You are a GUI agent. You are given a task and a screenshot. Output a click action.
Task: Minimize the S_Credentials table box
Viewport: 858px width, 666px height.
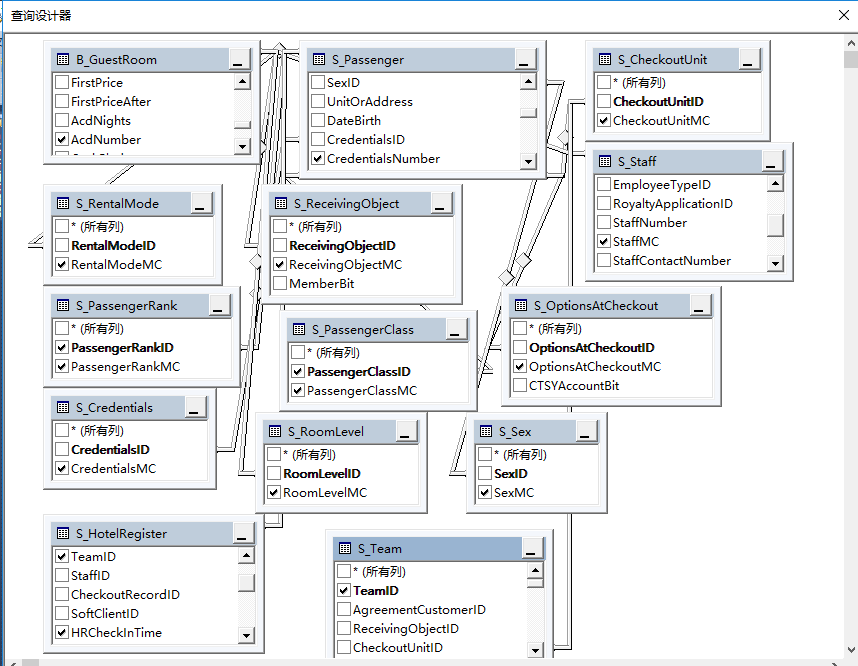(x=195, y=408)
